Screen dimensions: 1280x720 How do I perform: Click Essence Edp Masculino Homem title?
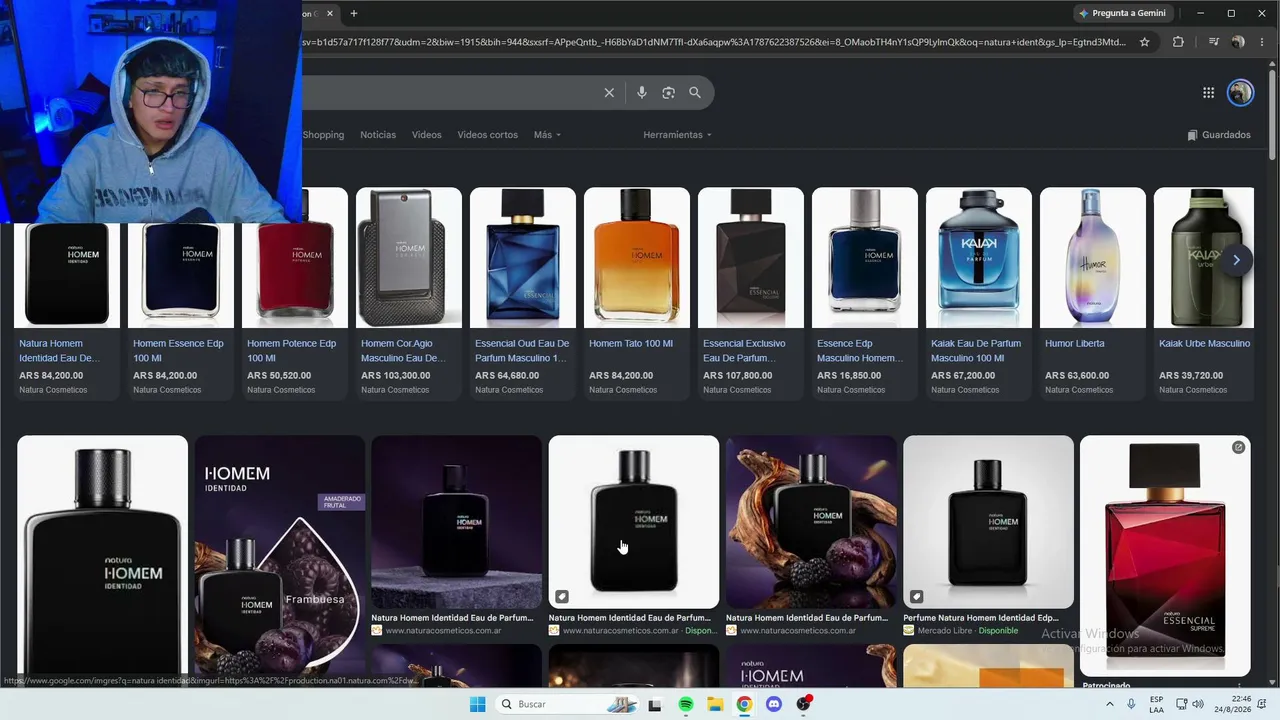[860, 350]
